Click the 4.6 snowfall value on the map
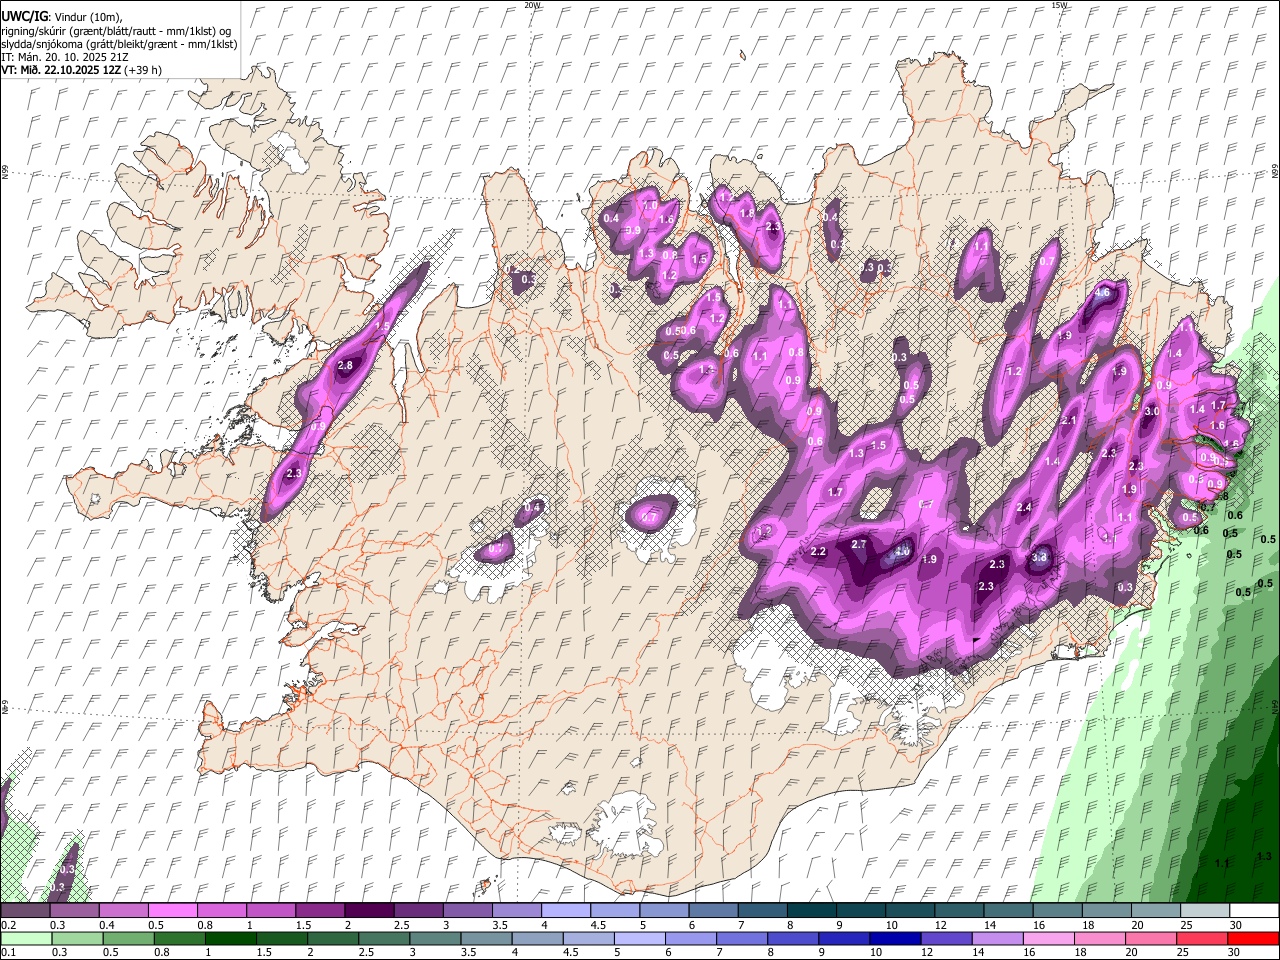 (x=1102, y=294)
